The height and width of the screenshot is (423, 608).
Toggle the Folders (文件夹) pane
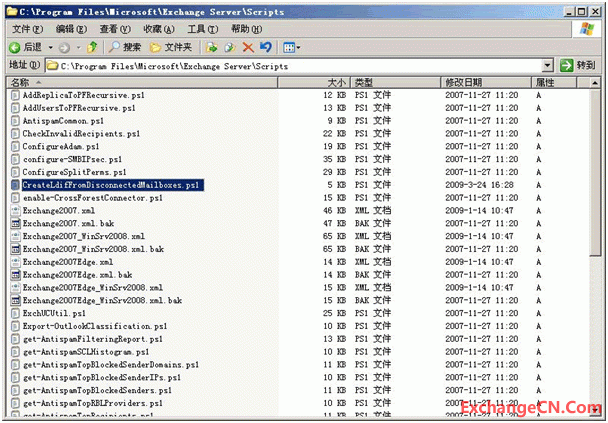[170, 47]
